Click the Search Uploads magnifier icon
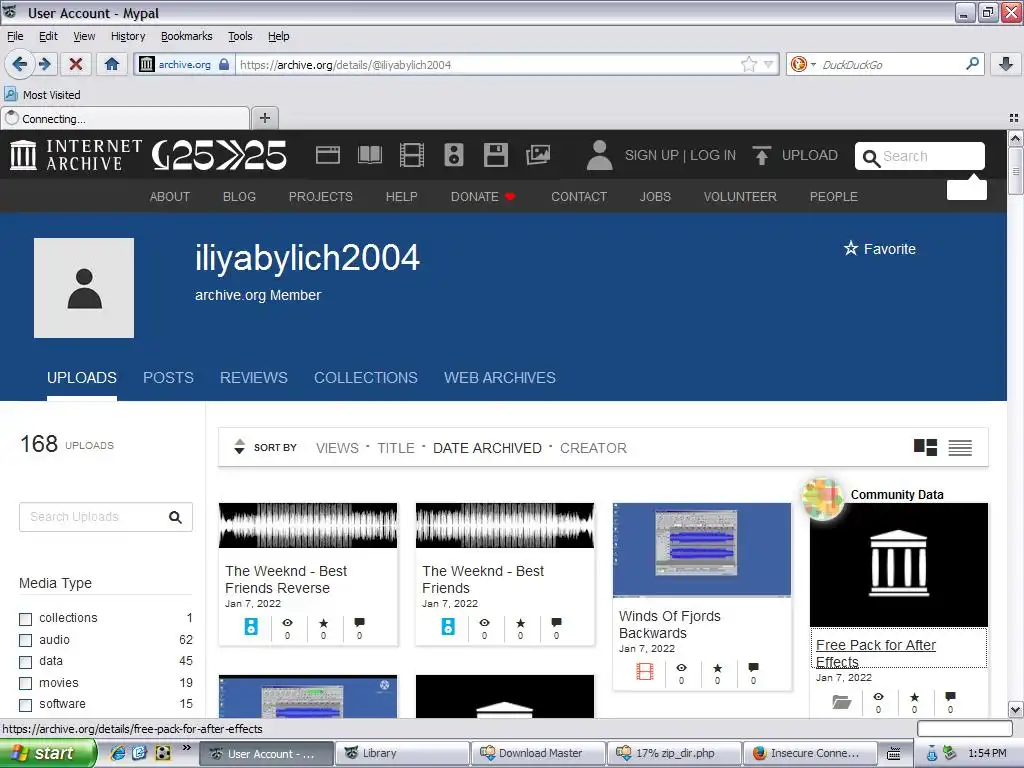The image size is (1024, 768). point(175,517)
